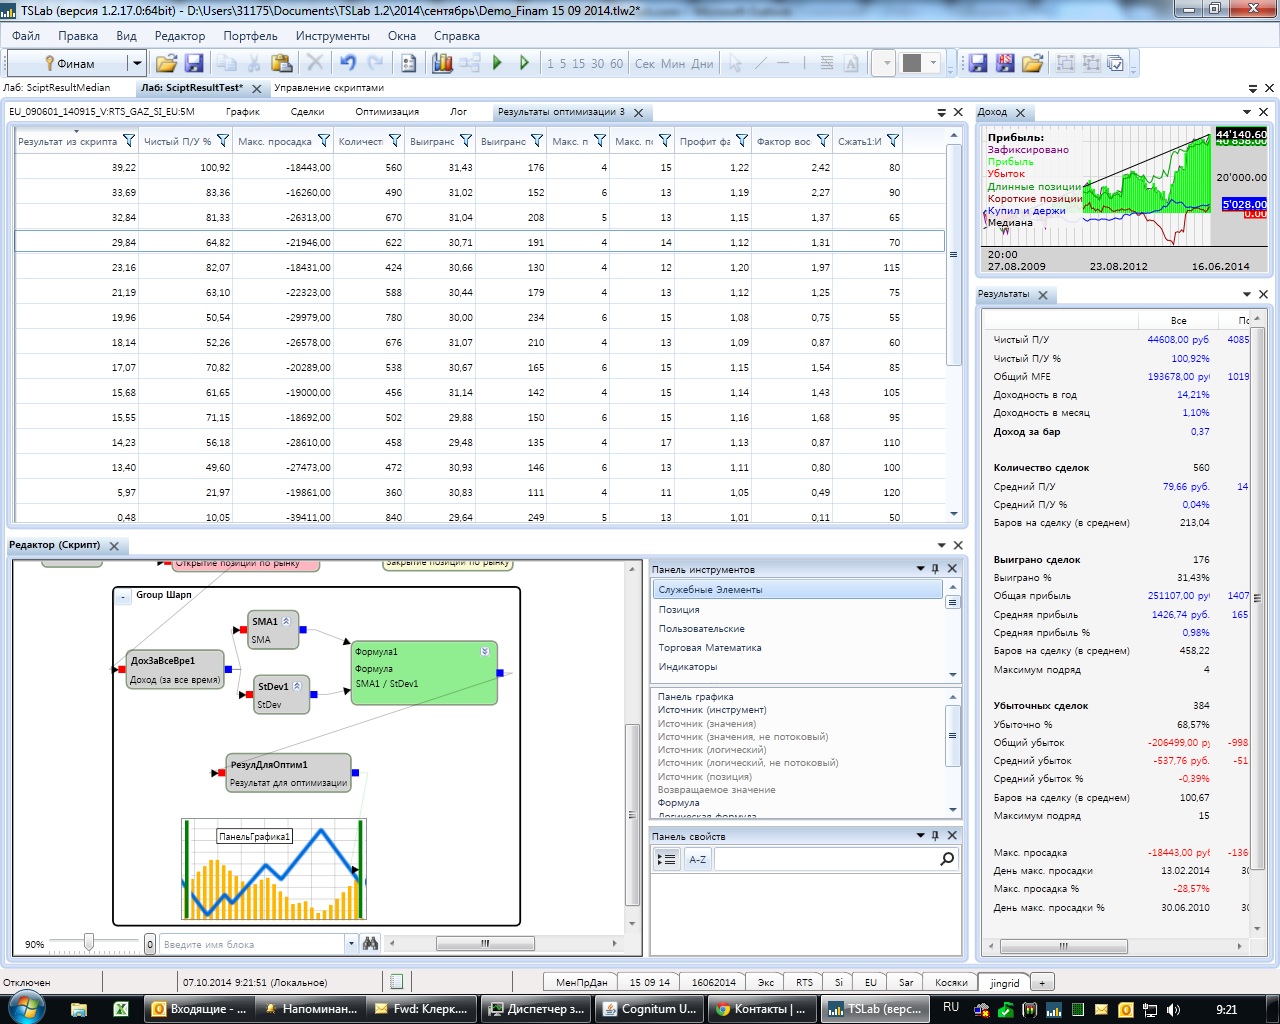Click the binoculars search icon below script editor
Viewport: 1280px width, 1024px height.
pos(371,943)
